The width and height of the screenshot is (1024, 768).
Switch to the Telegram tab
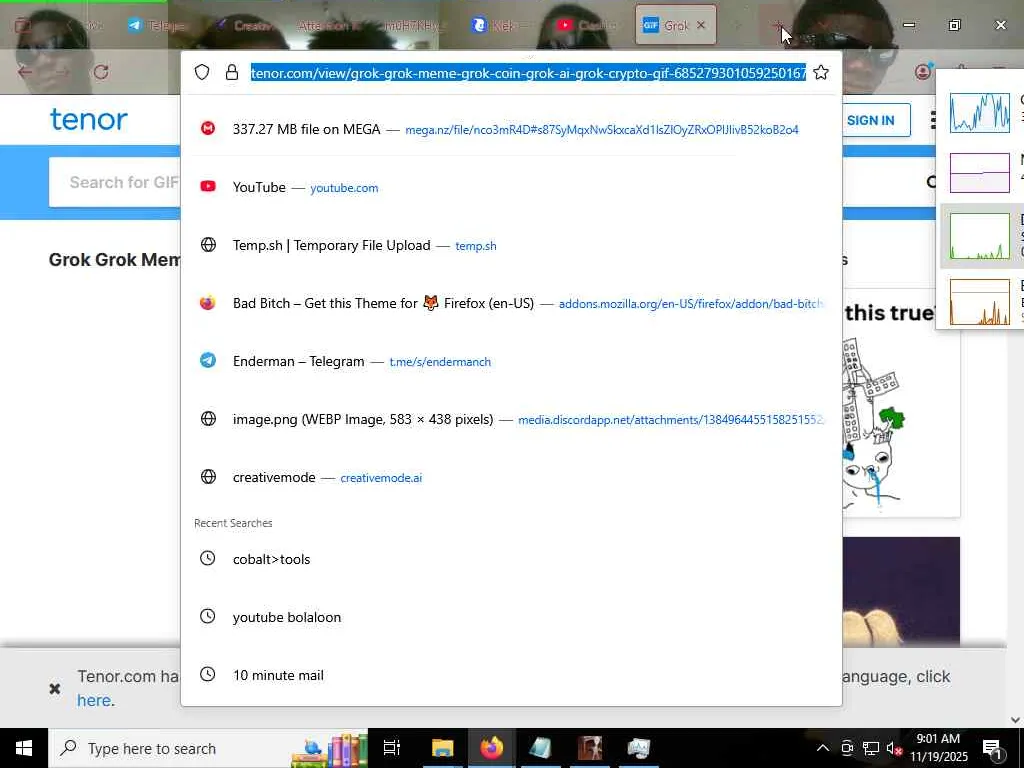(157, 25)
